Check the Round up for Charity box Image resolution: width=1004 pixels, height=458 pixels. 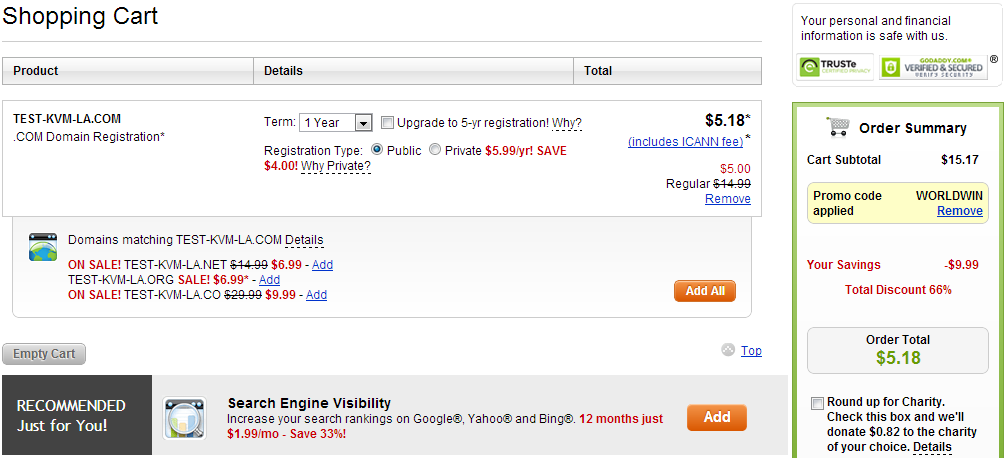[x=818, y=403]
